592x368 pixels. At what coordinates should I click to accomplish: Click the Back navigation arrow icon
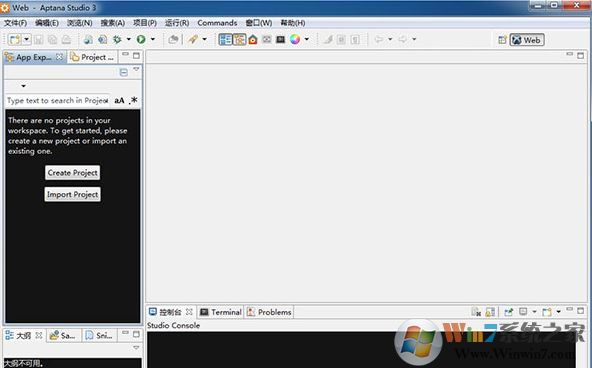pyautogui.click(x=379, y=39)
